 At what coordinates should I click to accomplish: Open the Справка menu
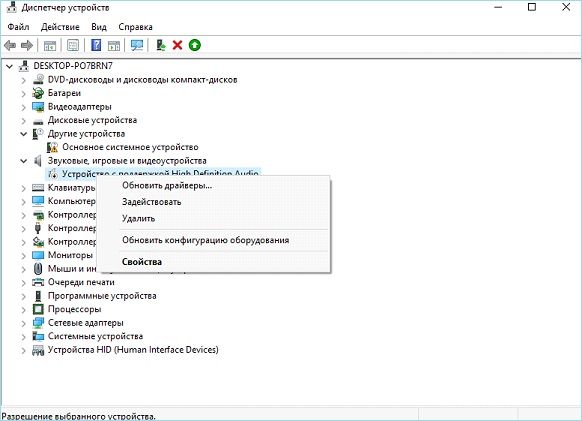point(135,27)
